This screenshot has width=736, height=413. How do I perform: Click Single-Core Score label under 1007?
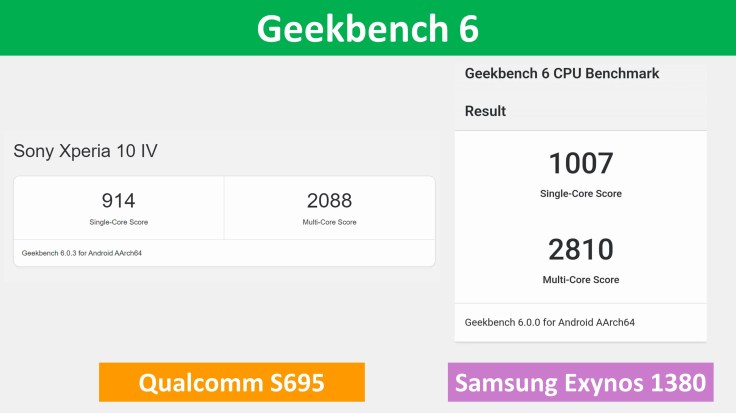(x=581, y=194)
